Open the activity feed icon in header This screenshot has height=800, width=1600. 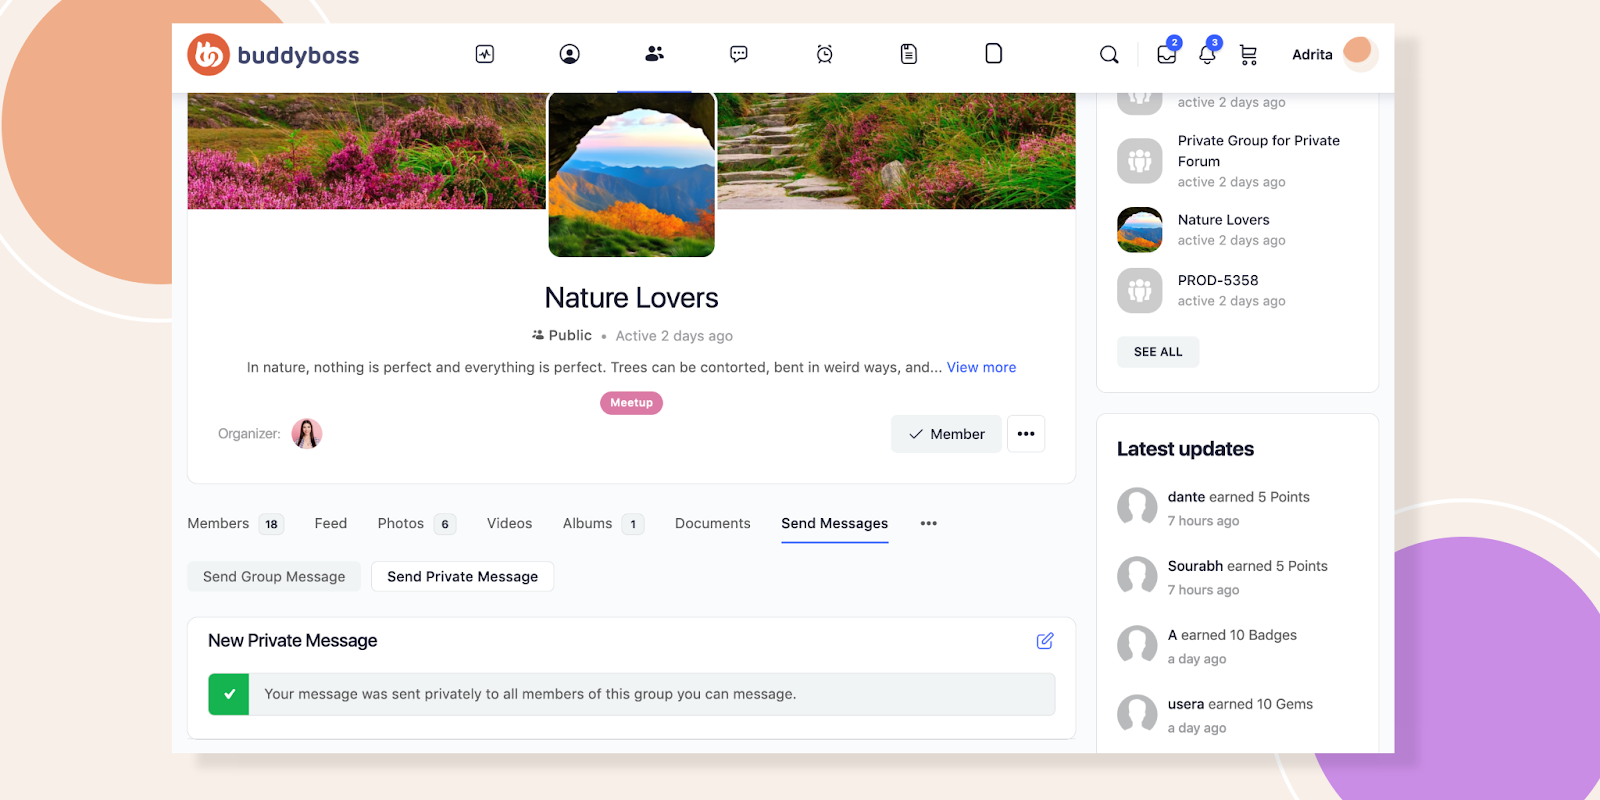pyautogui.click(x=485, y=54)
